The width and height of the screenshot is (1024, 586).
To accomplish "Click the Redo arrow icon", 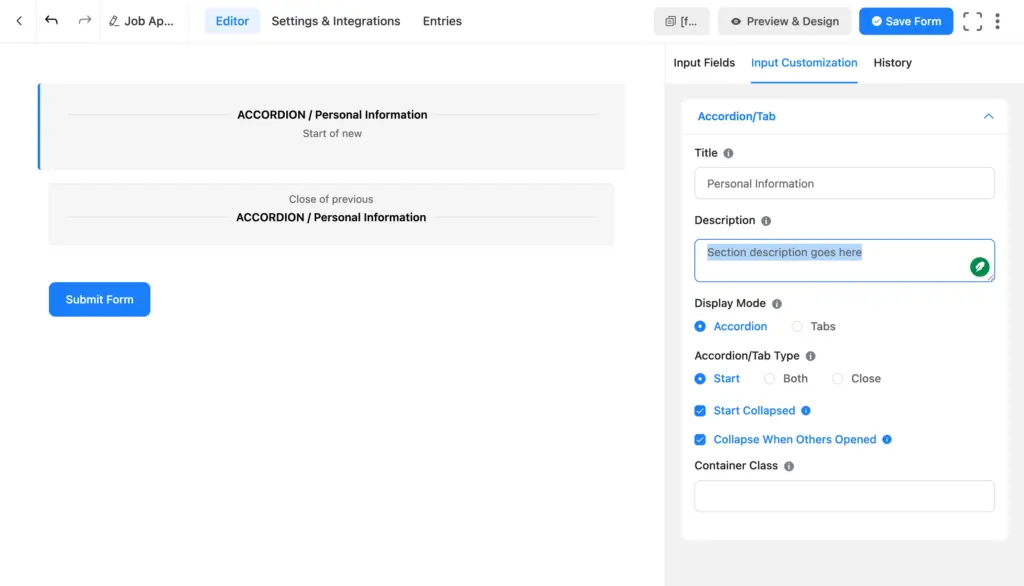I will (x=83, y=20).
